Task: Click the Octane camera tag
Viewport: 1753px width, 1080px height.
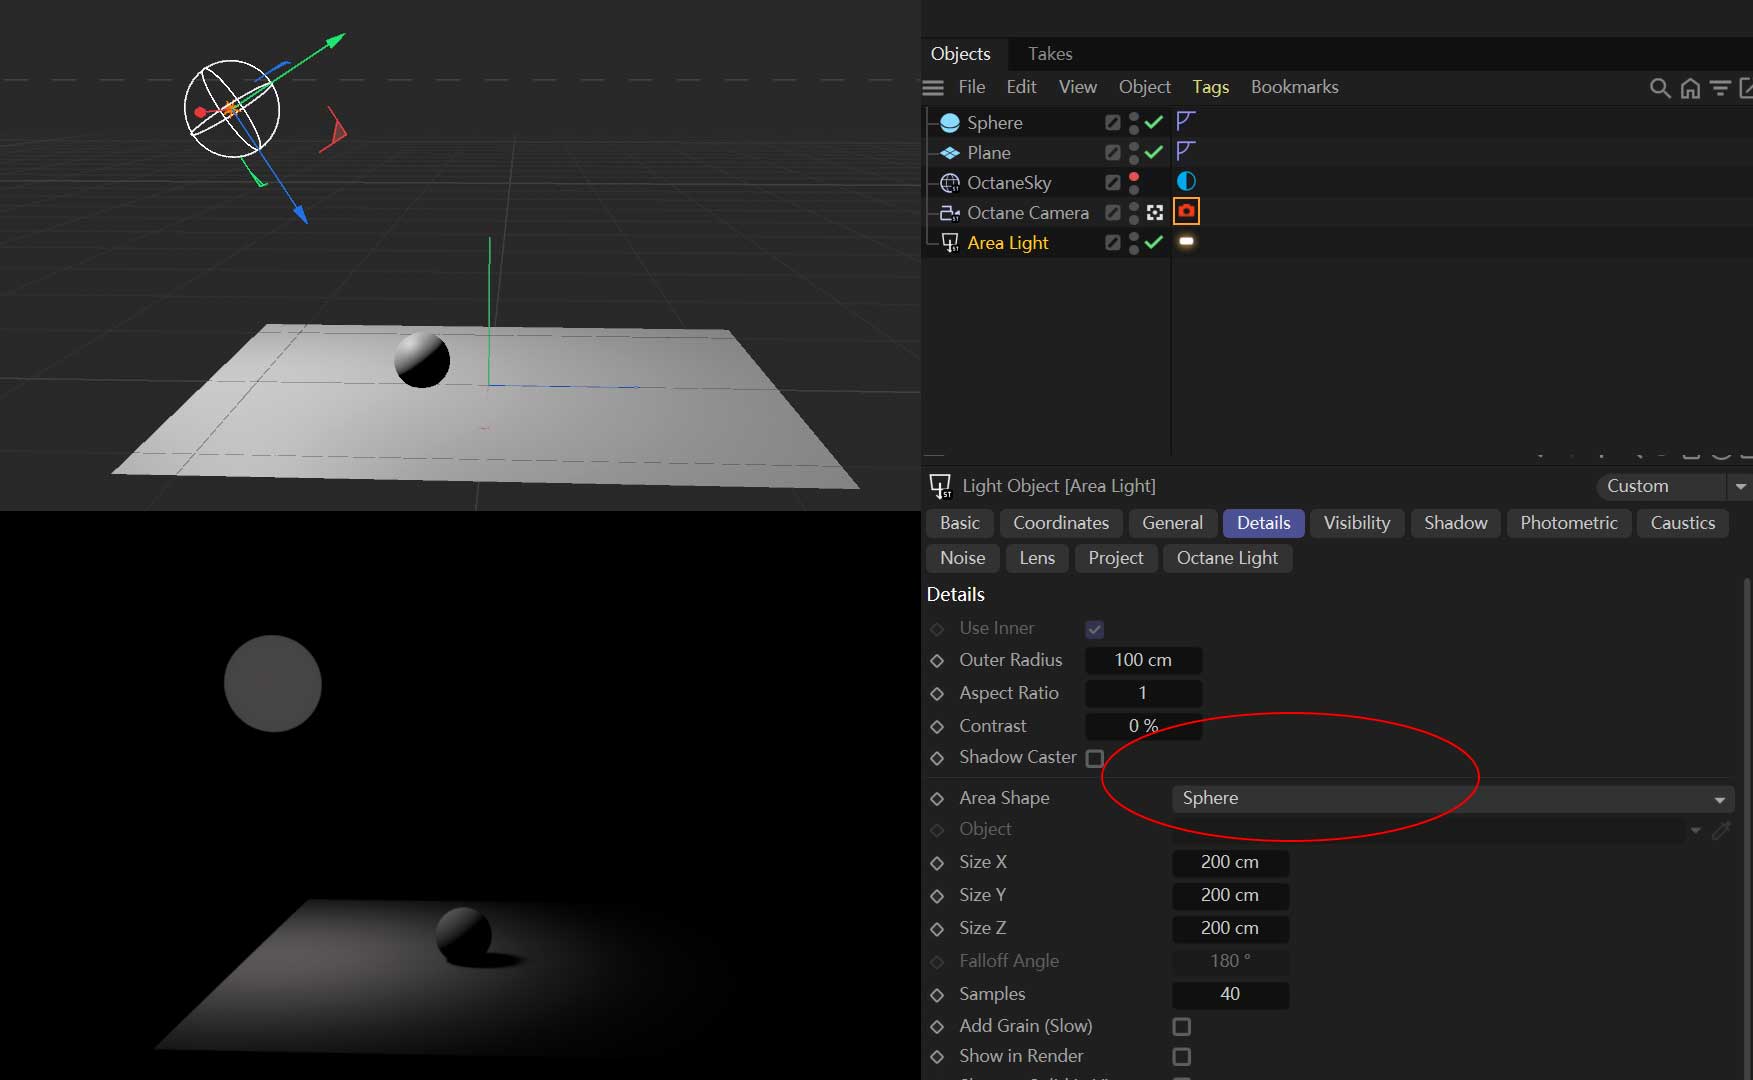Action: click(1186, 211)
